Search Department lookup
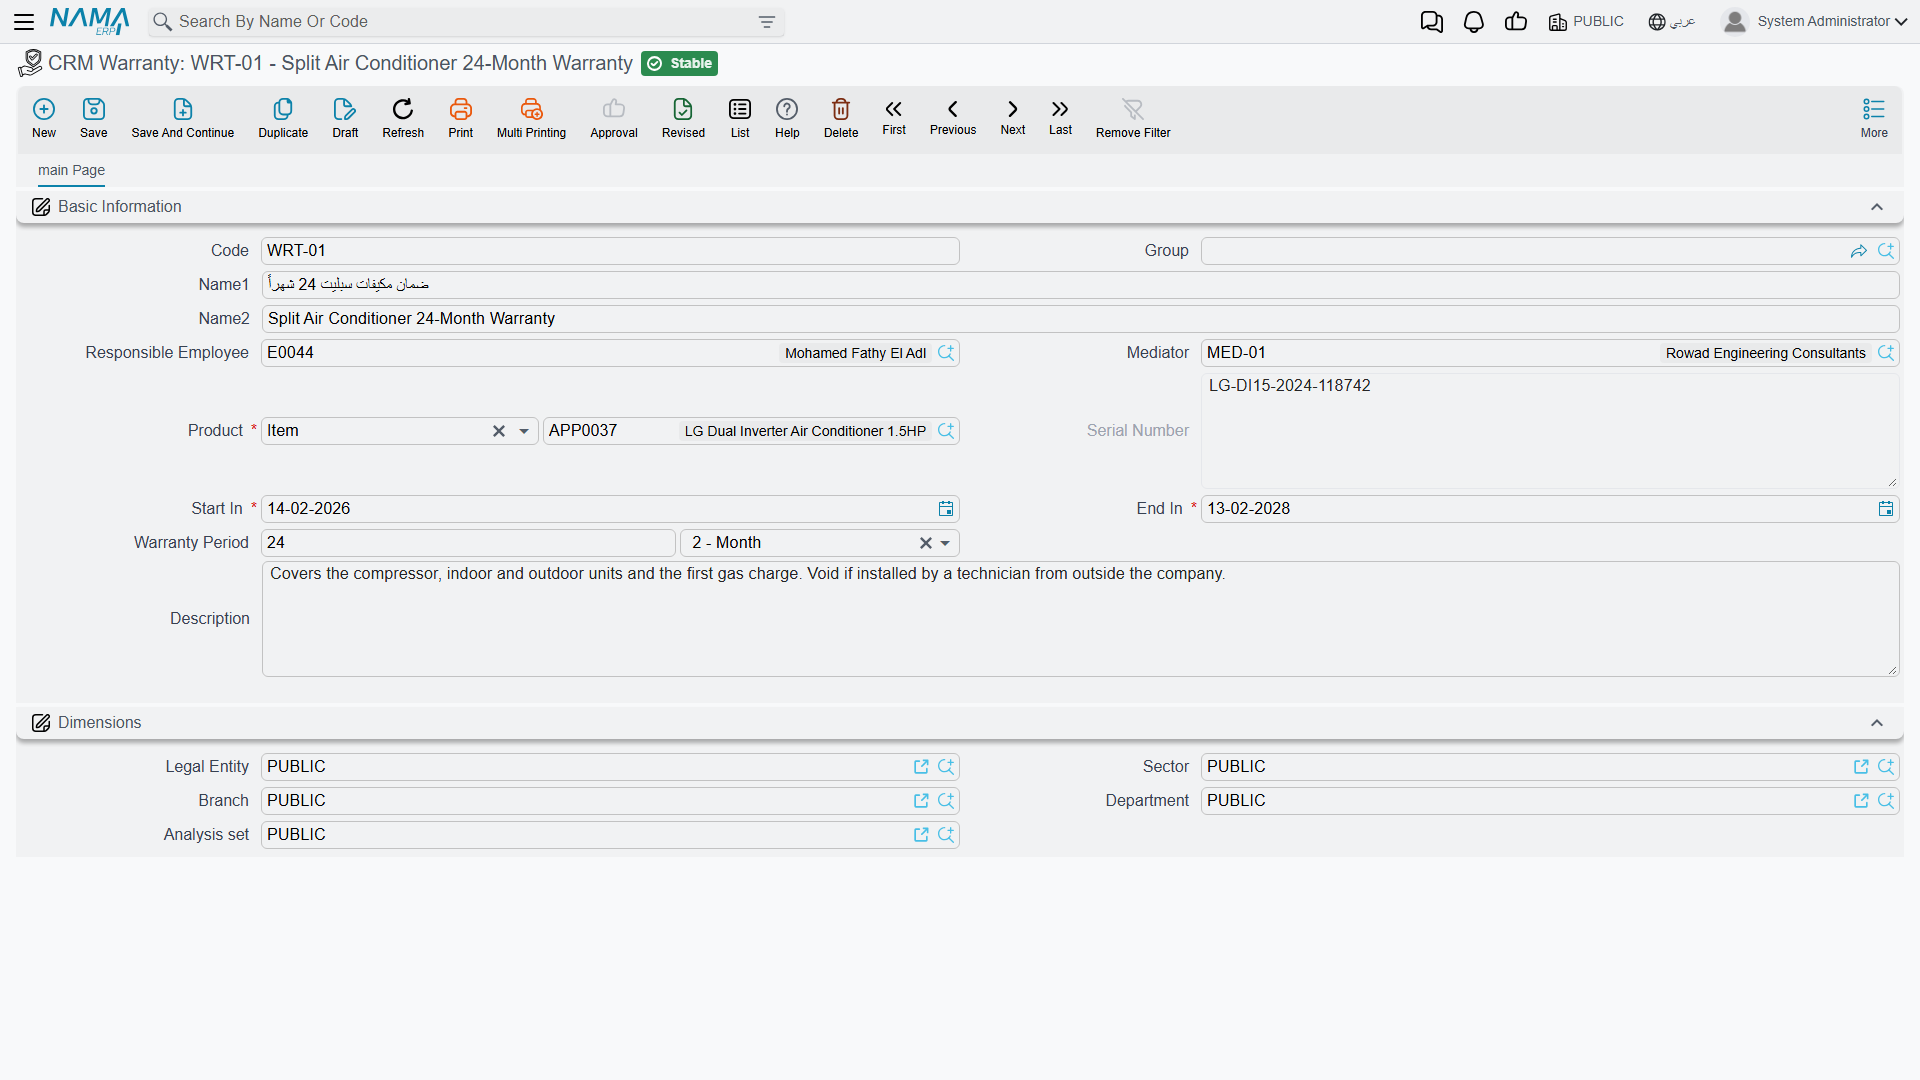The height and width of the screenshot is (1080, 1920). (x=1886, y=801)
